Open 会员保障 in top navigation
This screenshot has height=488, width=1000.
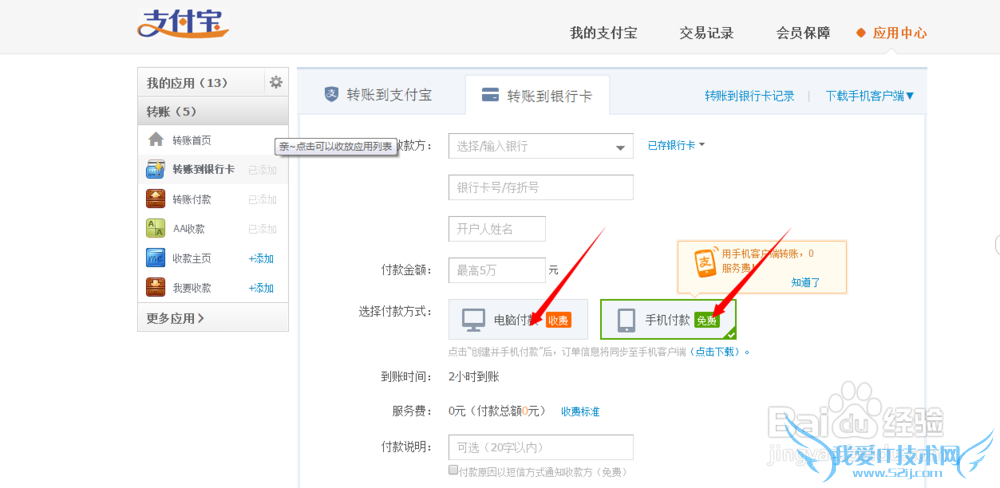(803, 33)
